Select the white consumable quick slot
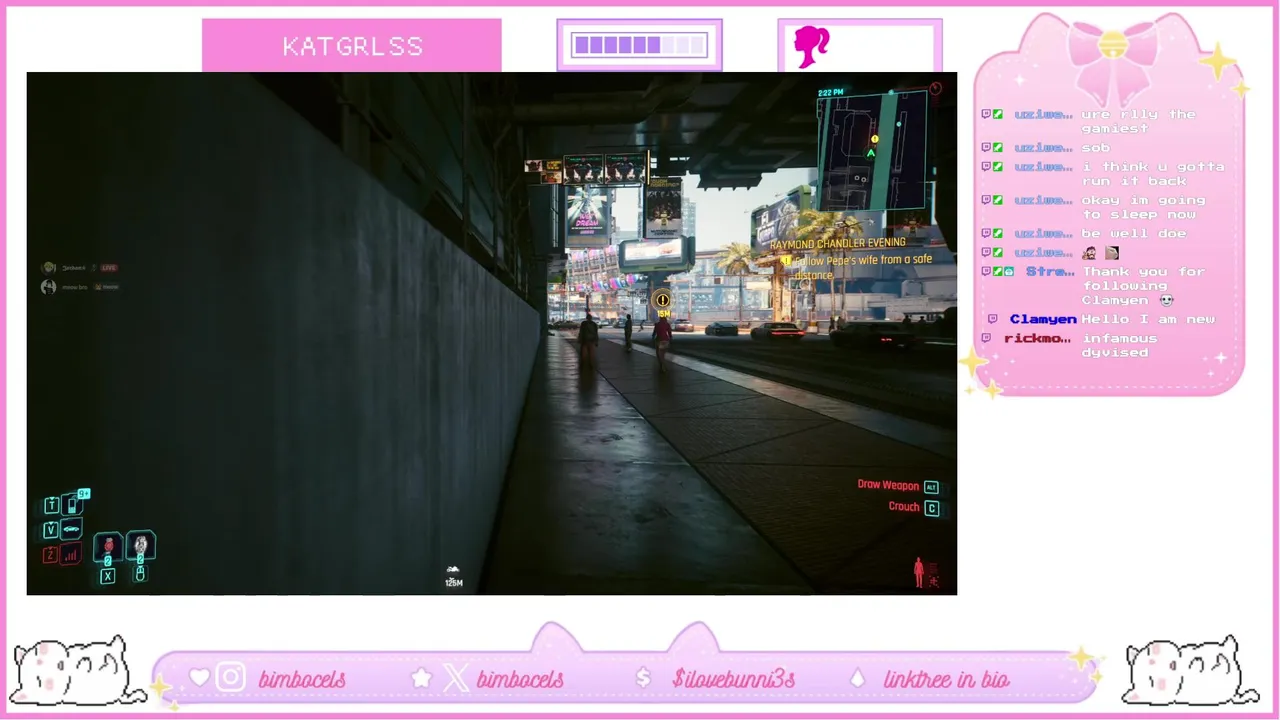This screenshot has height=720, width=1280. (x=141, y=545)
